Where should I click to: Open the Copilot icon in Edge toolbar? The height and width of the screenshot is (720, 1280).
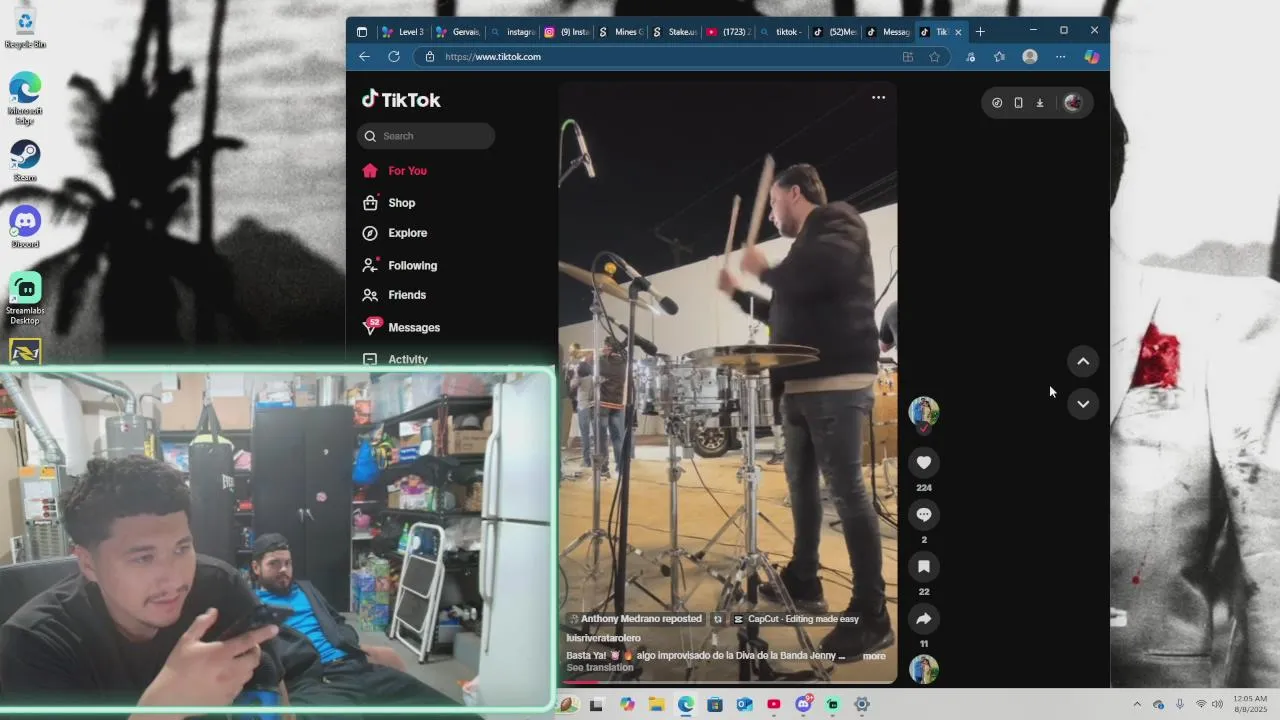point(1092,57)
